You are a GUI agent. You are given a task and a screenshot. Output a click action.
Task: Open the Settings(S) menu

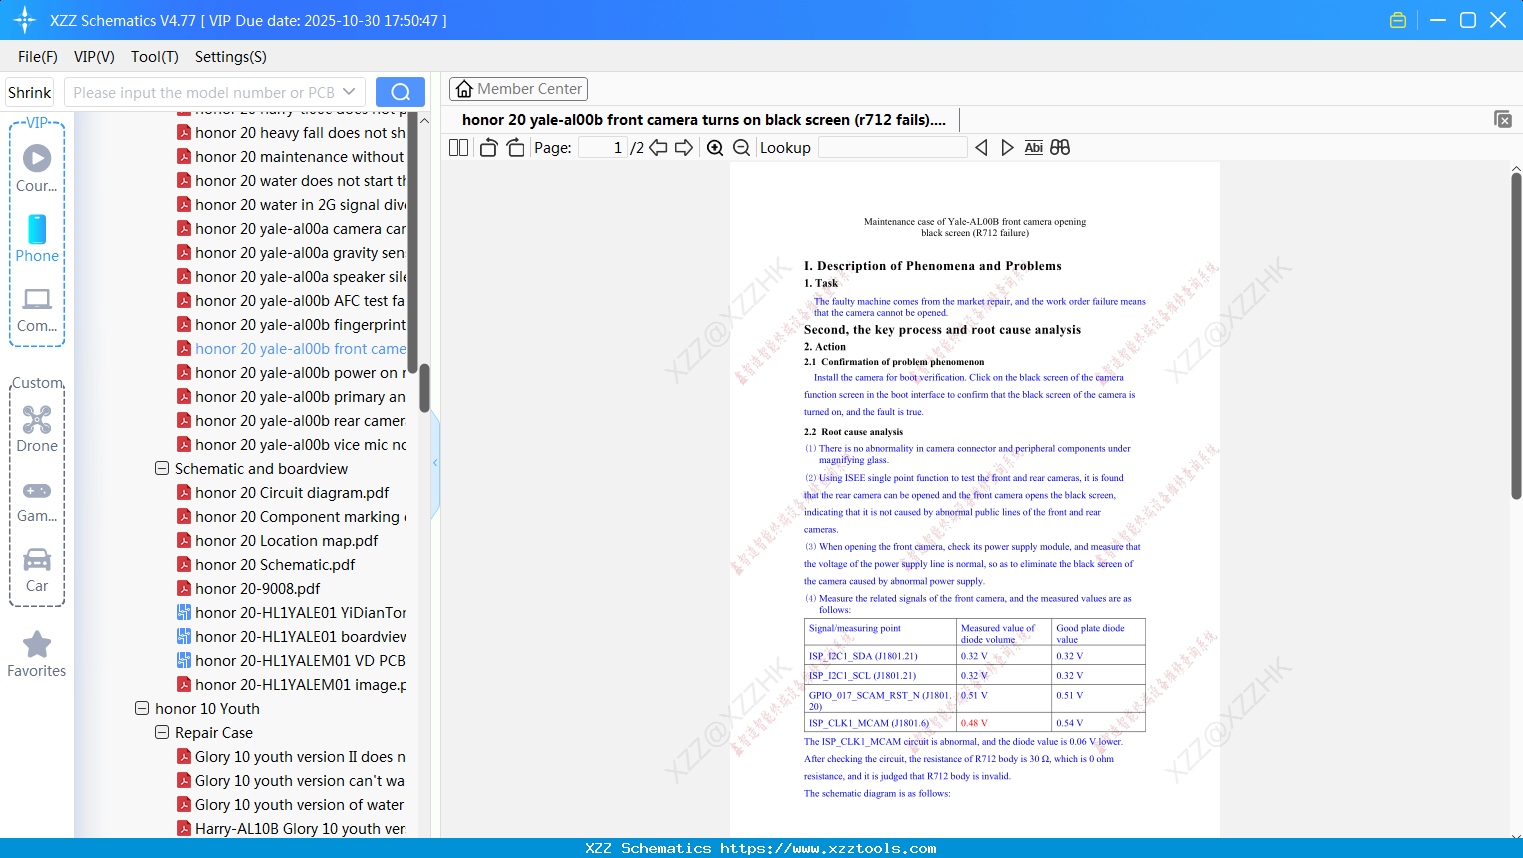[231, 57]
